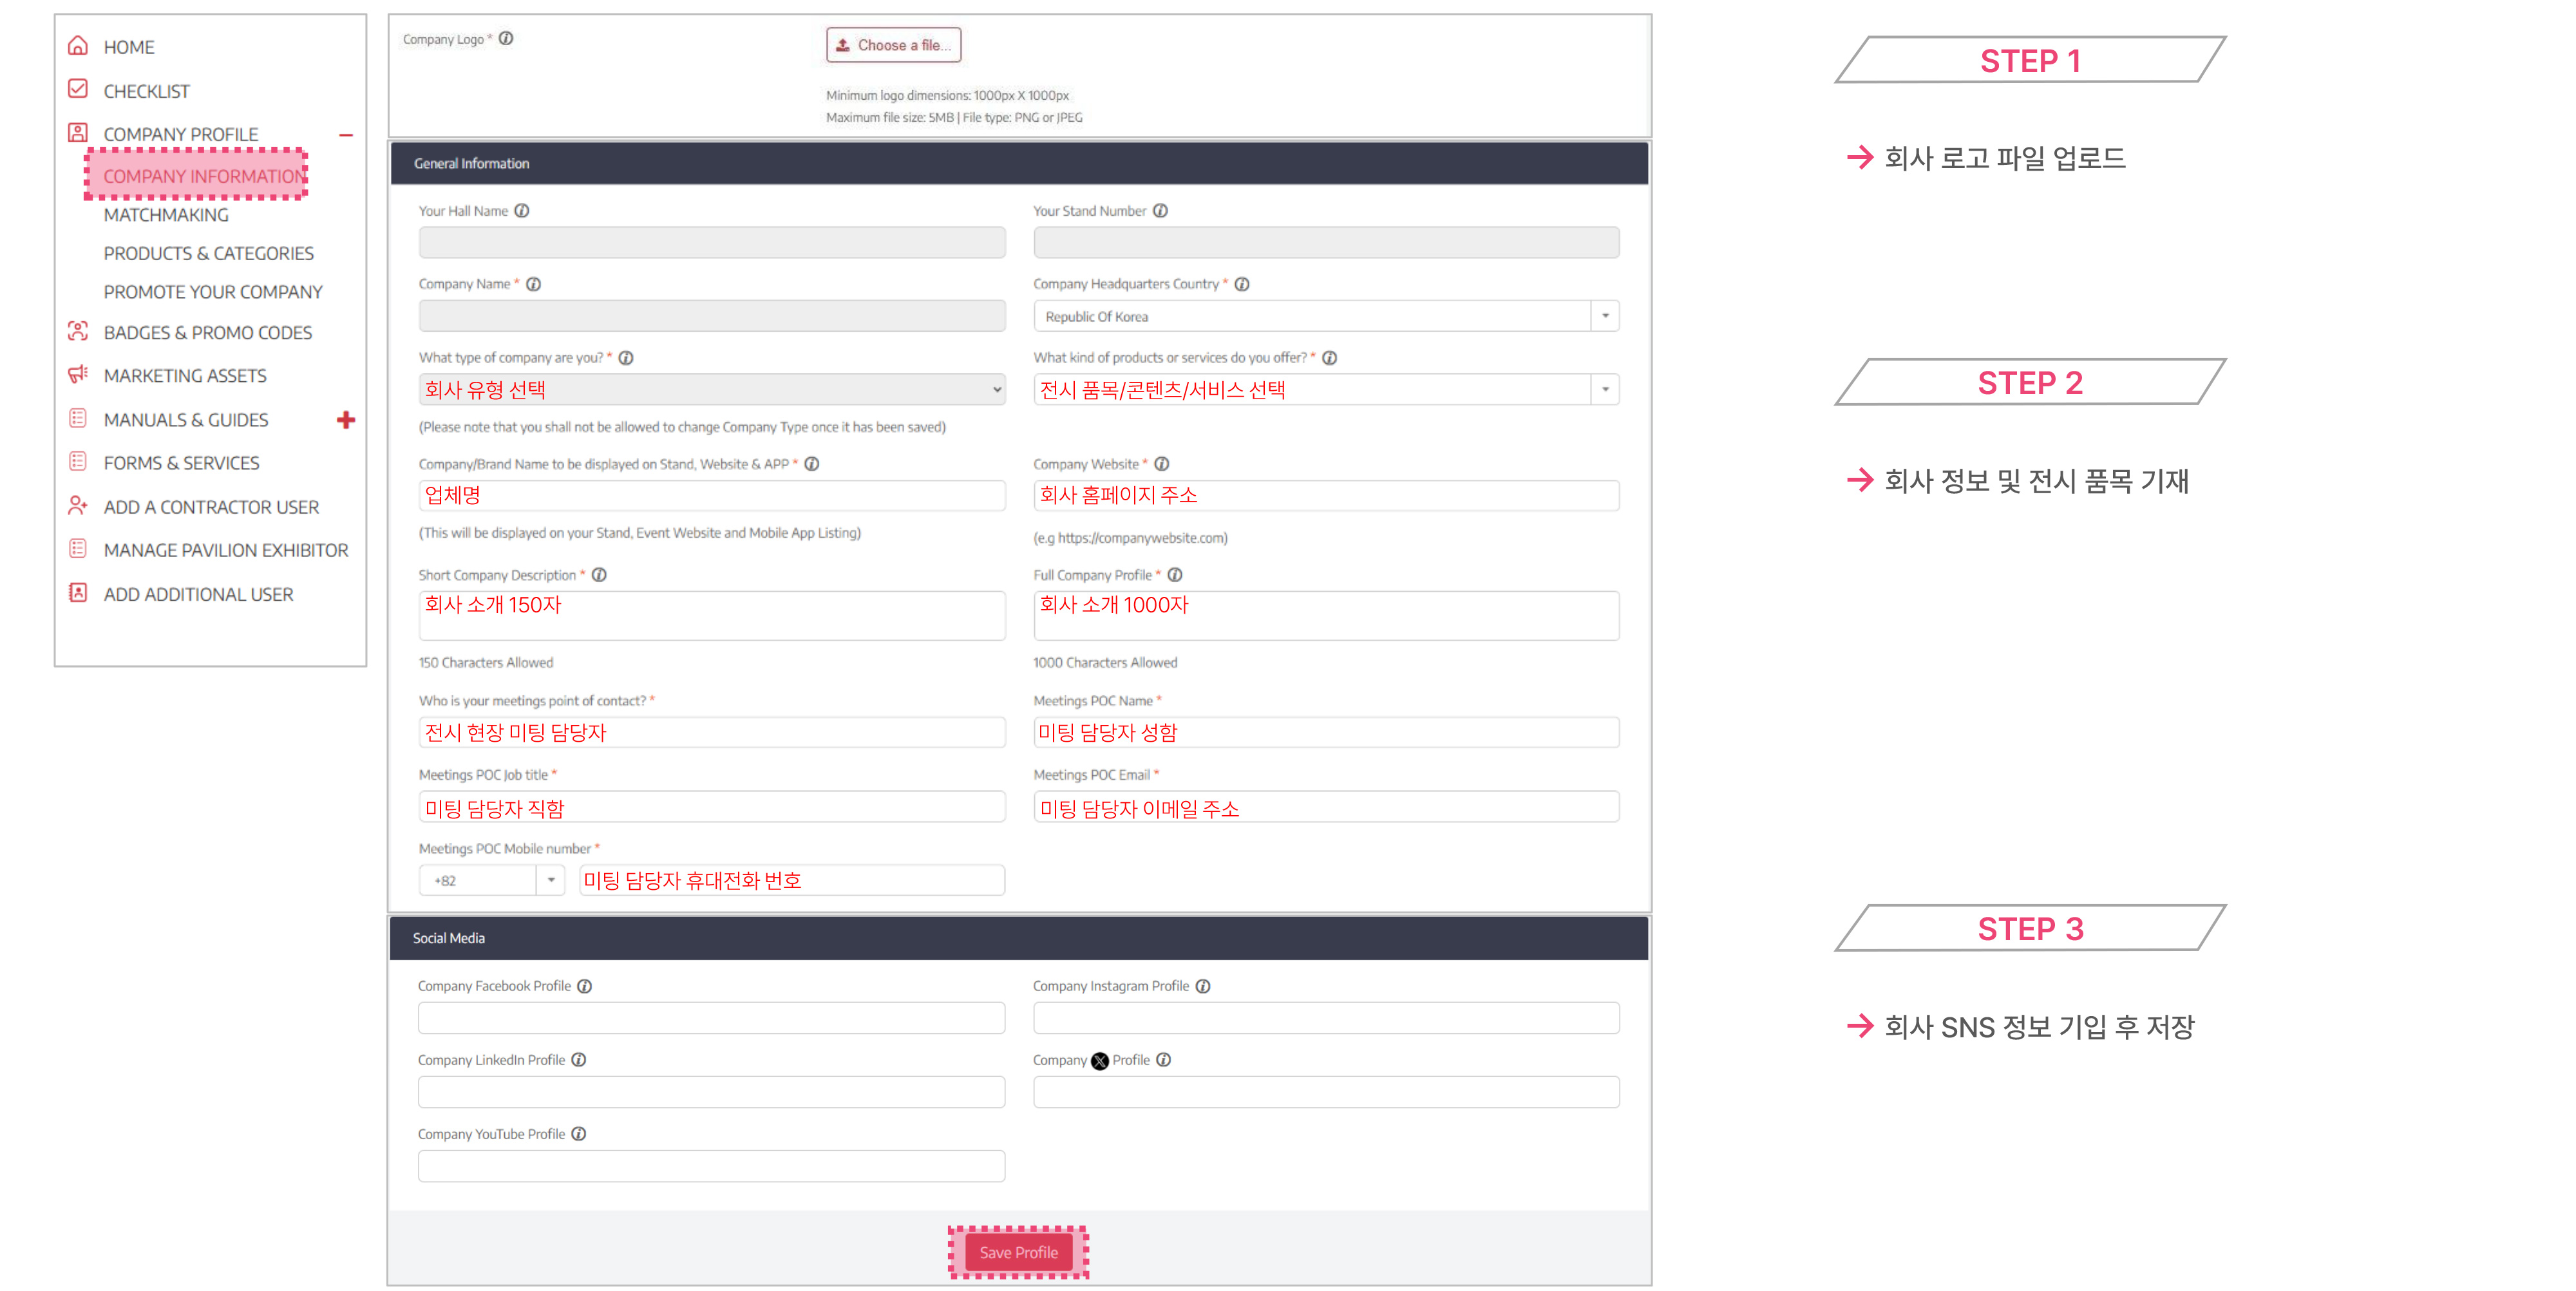The image size is (2576, 1291).
Task: Click the Checklist checkmark icon
Action: tap(78, 89)
